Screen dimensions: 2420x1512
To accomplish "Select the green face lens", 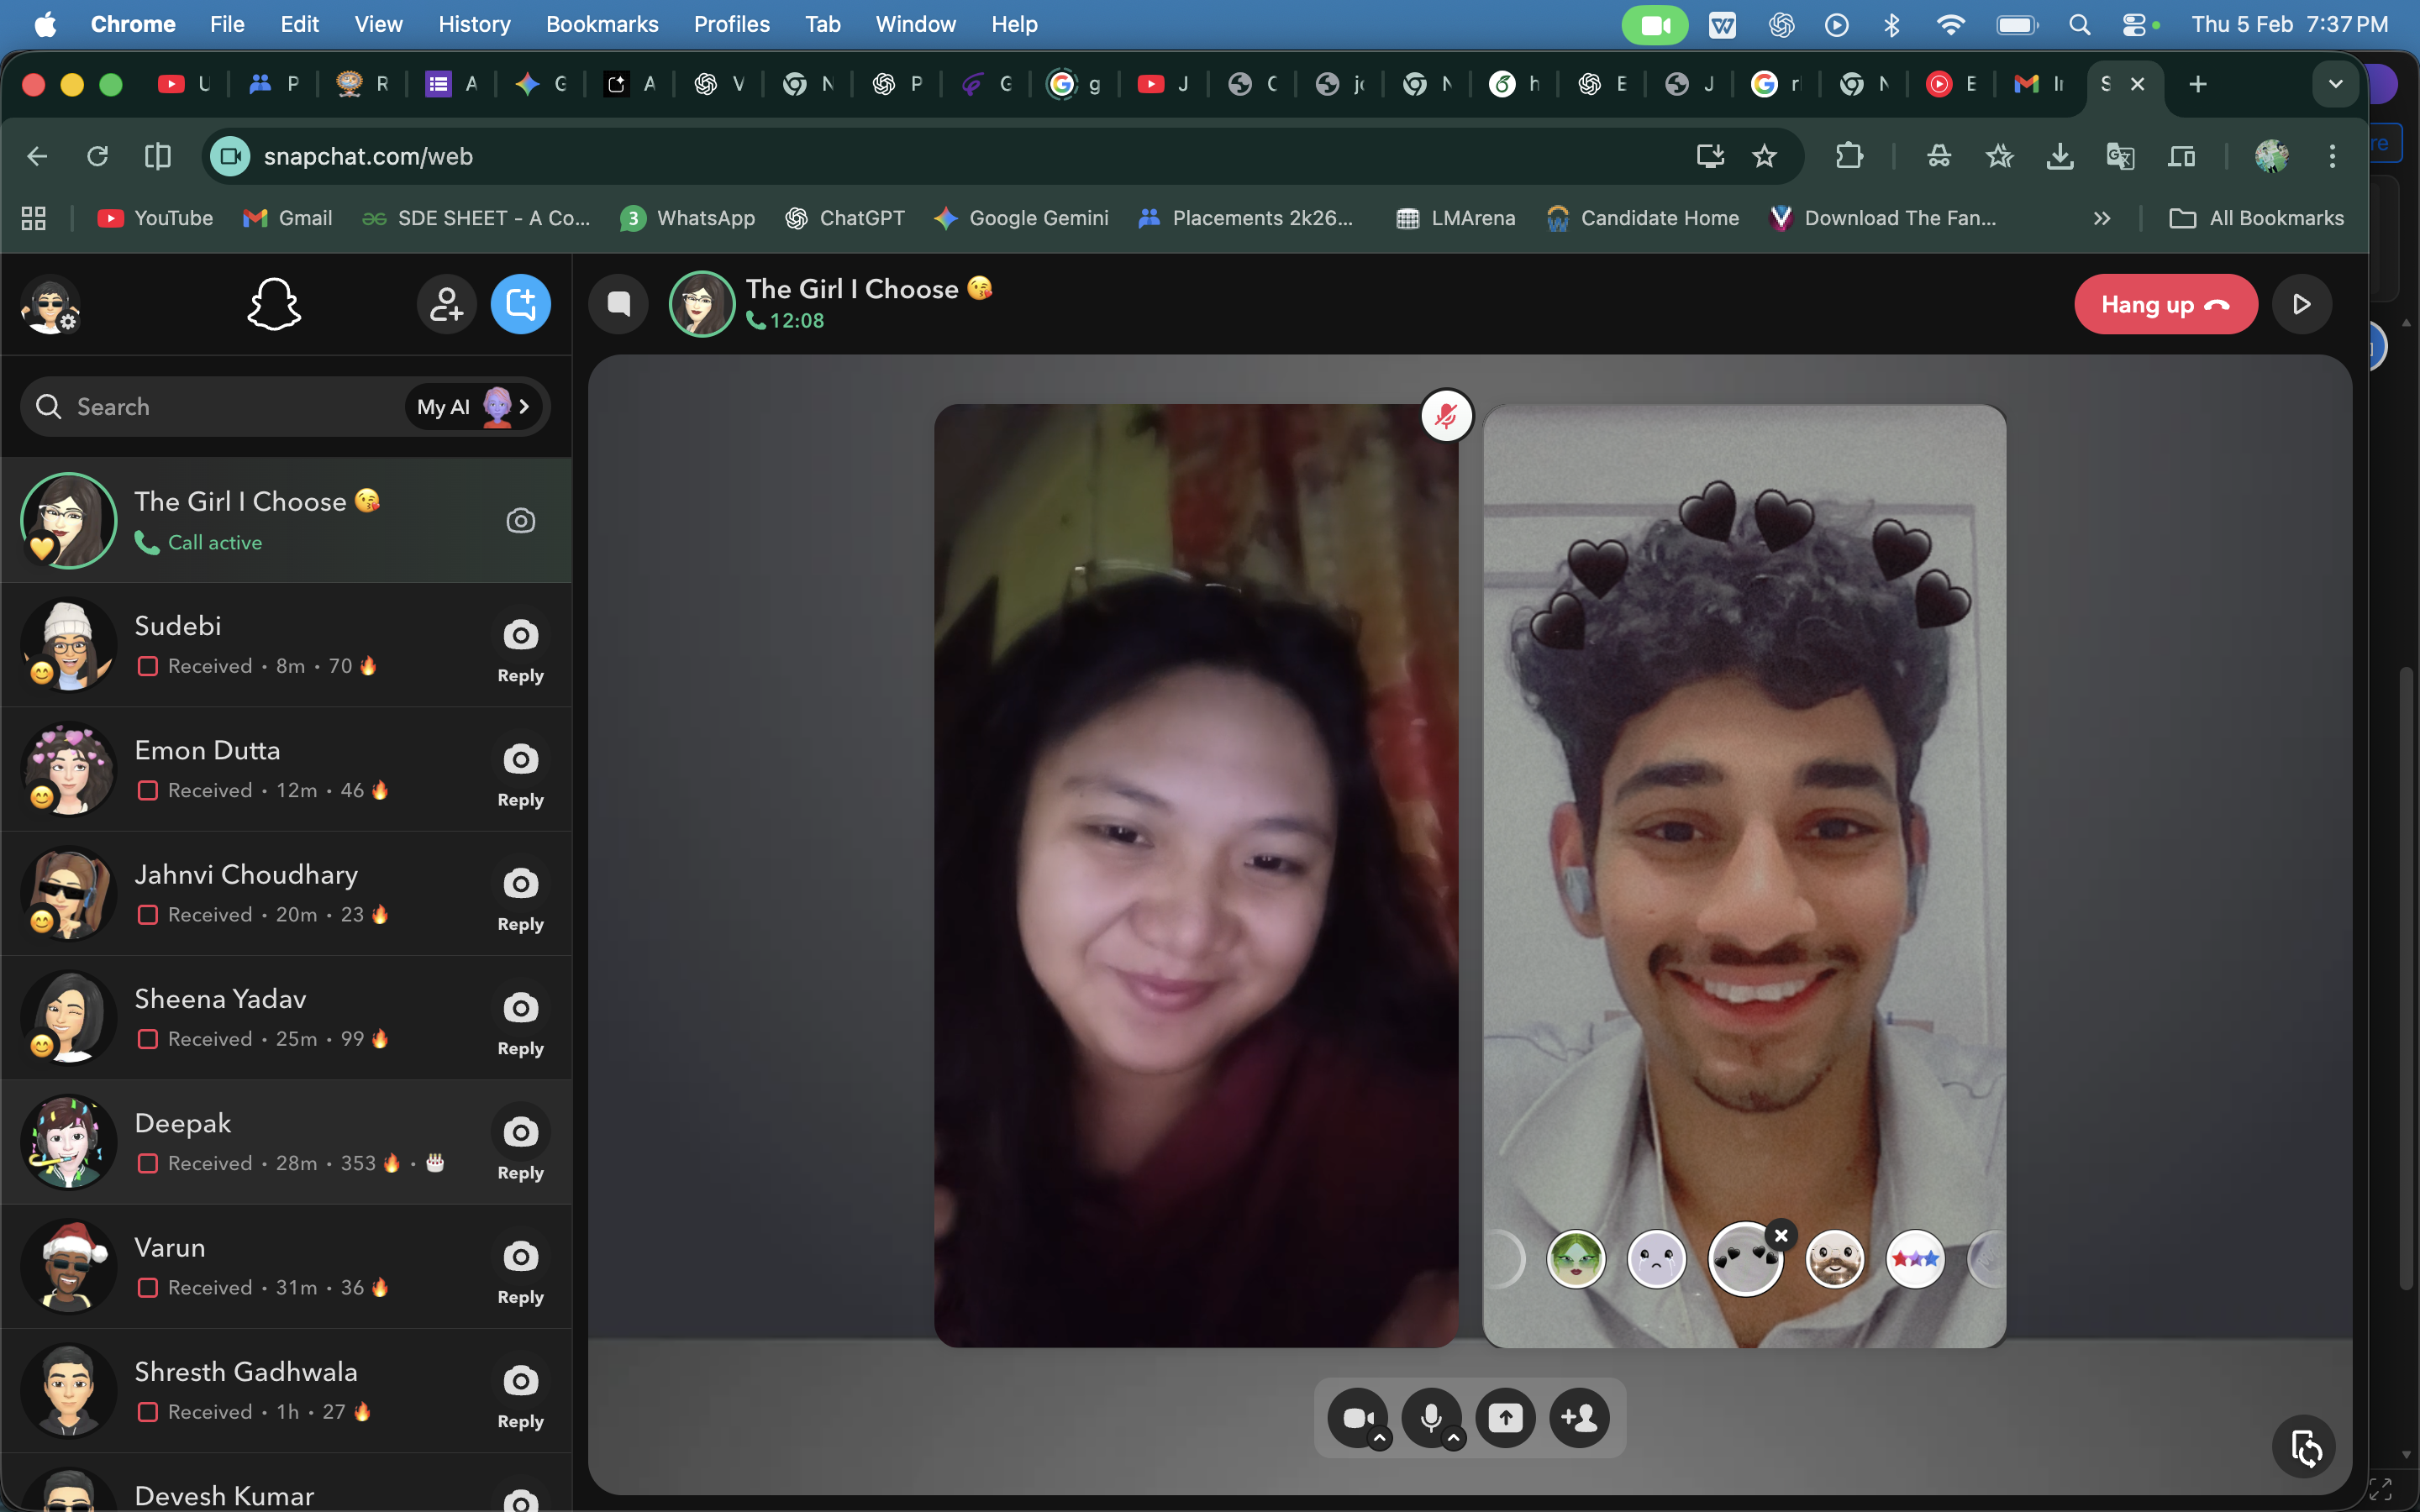I will click(x=1575, y=1259).
